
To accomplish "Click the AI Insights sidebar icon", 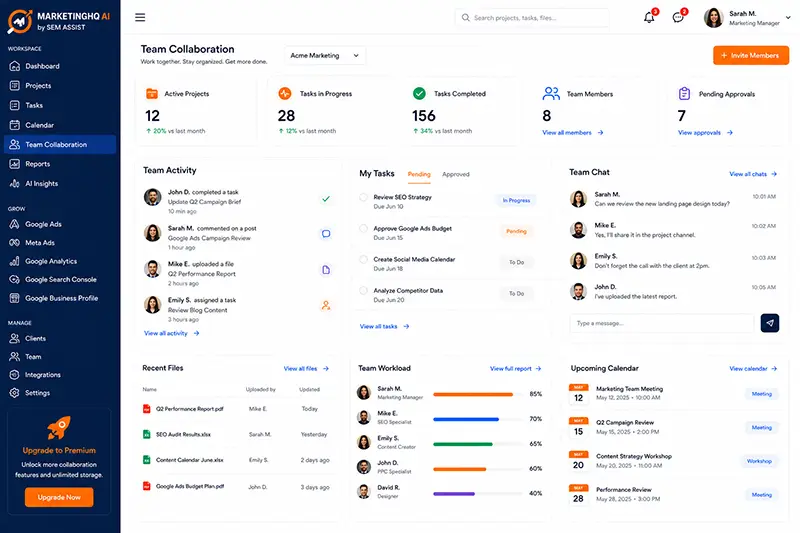I will point(14,184).
